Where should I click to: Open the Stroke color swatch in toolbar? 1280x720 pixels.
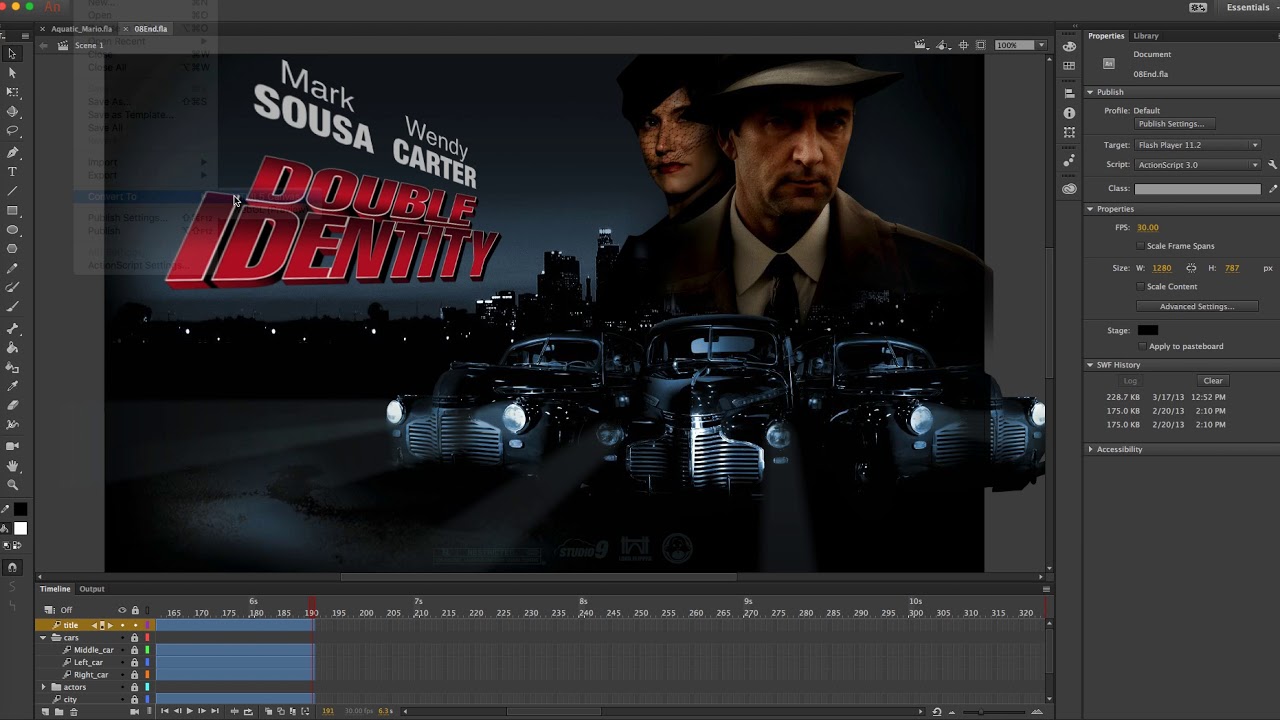pos(20,510)
